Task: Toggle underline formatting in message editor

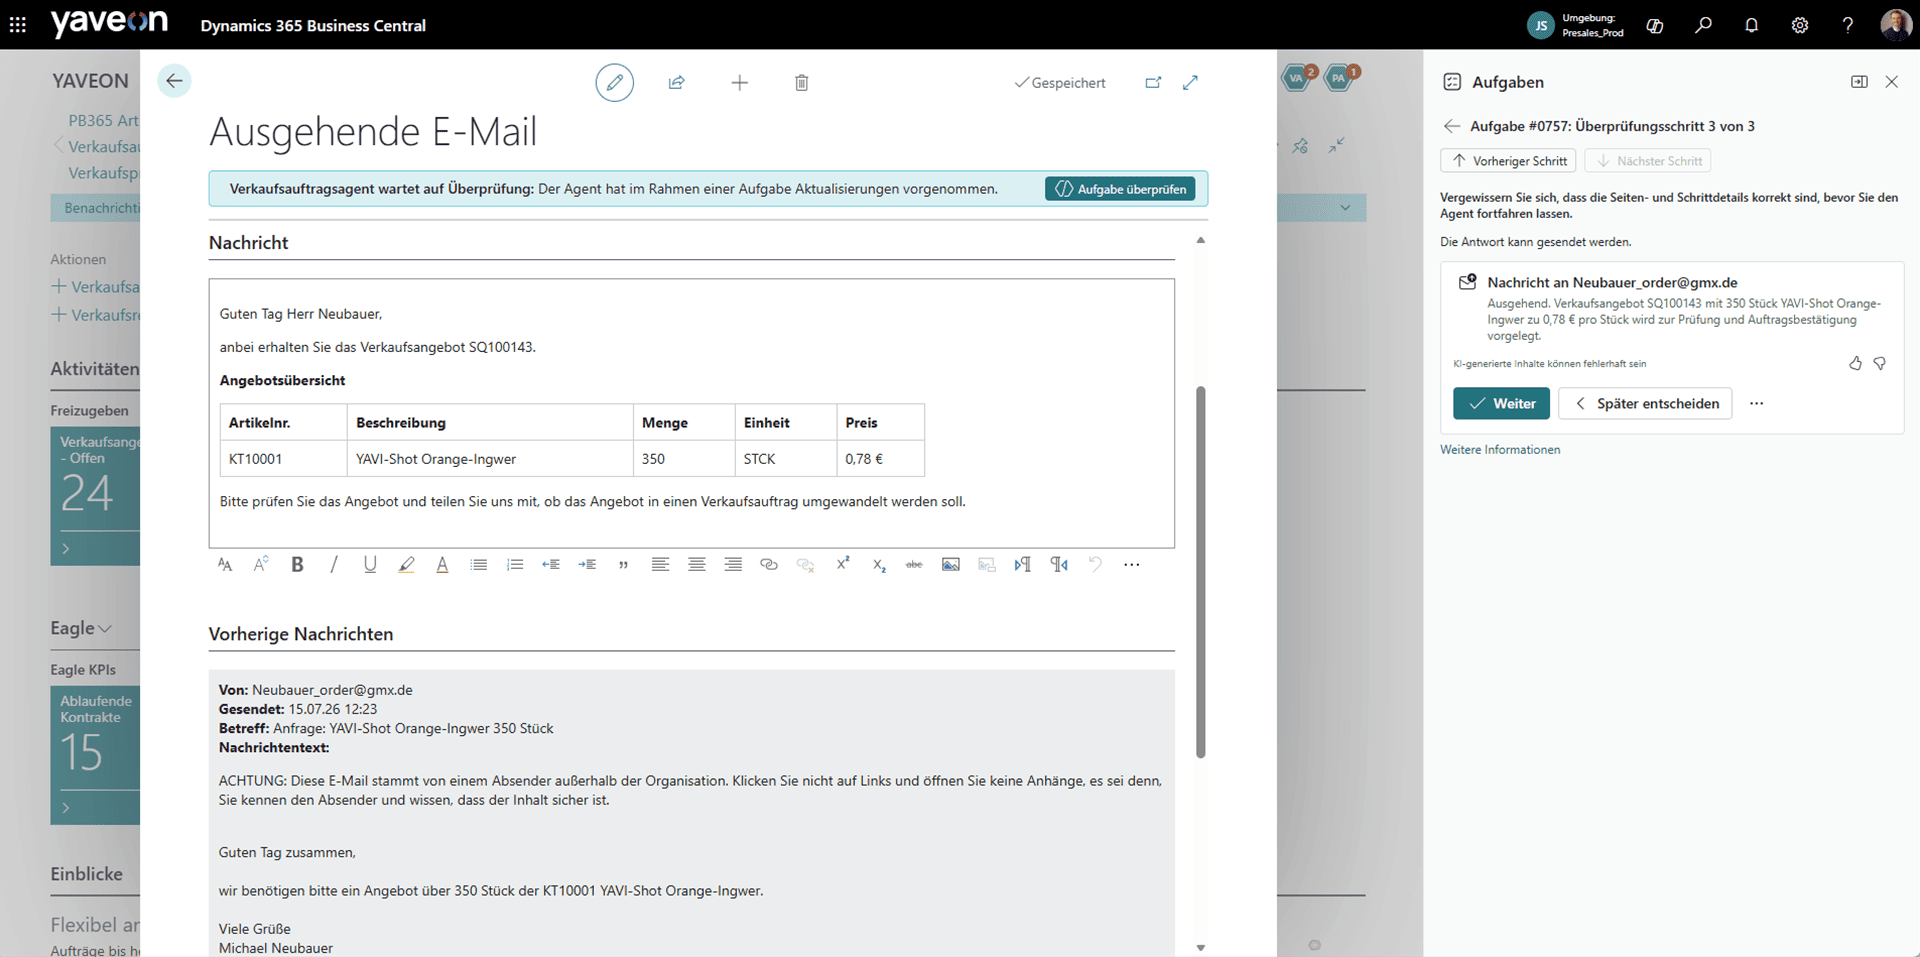Action: tap(370, 565)
